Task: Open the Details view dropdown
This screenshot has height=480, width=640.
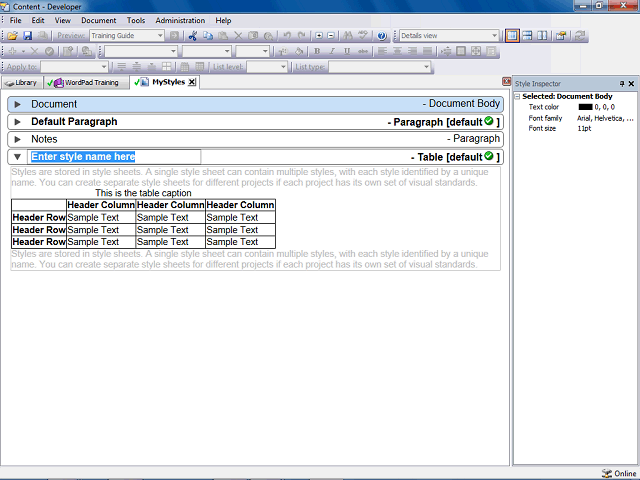Action: (x=494, y=36)
